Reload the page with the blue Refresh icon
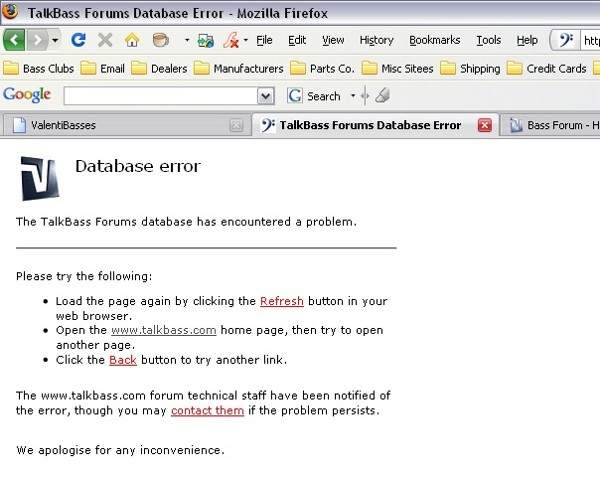The height and width of the screenshot is (479, 600). [78, 40]
